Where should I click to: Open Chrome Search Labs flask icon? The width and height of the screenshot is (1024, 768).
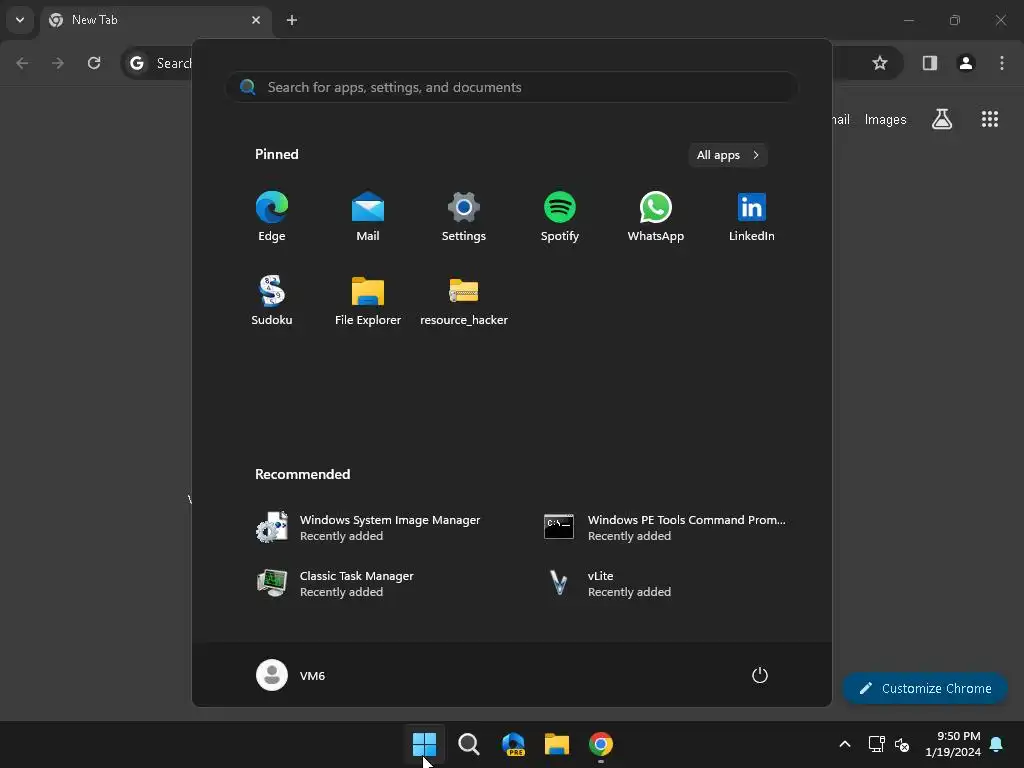click(942, 119)
